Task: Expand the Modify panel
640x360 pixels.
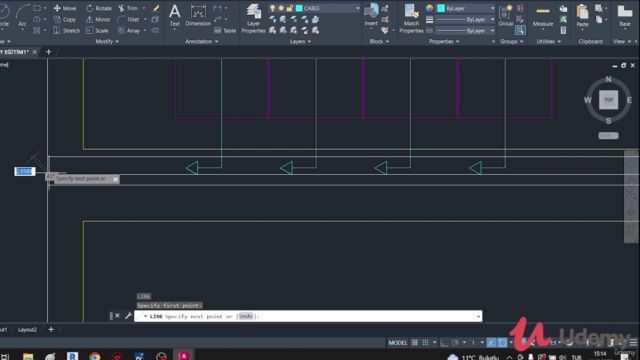Action: [107, 41]
